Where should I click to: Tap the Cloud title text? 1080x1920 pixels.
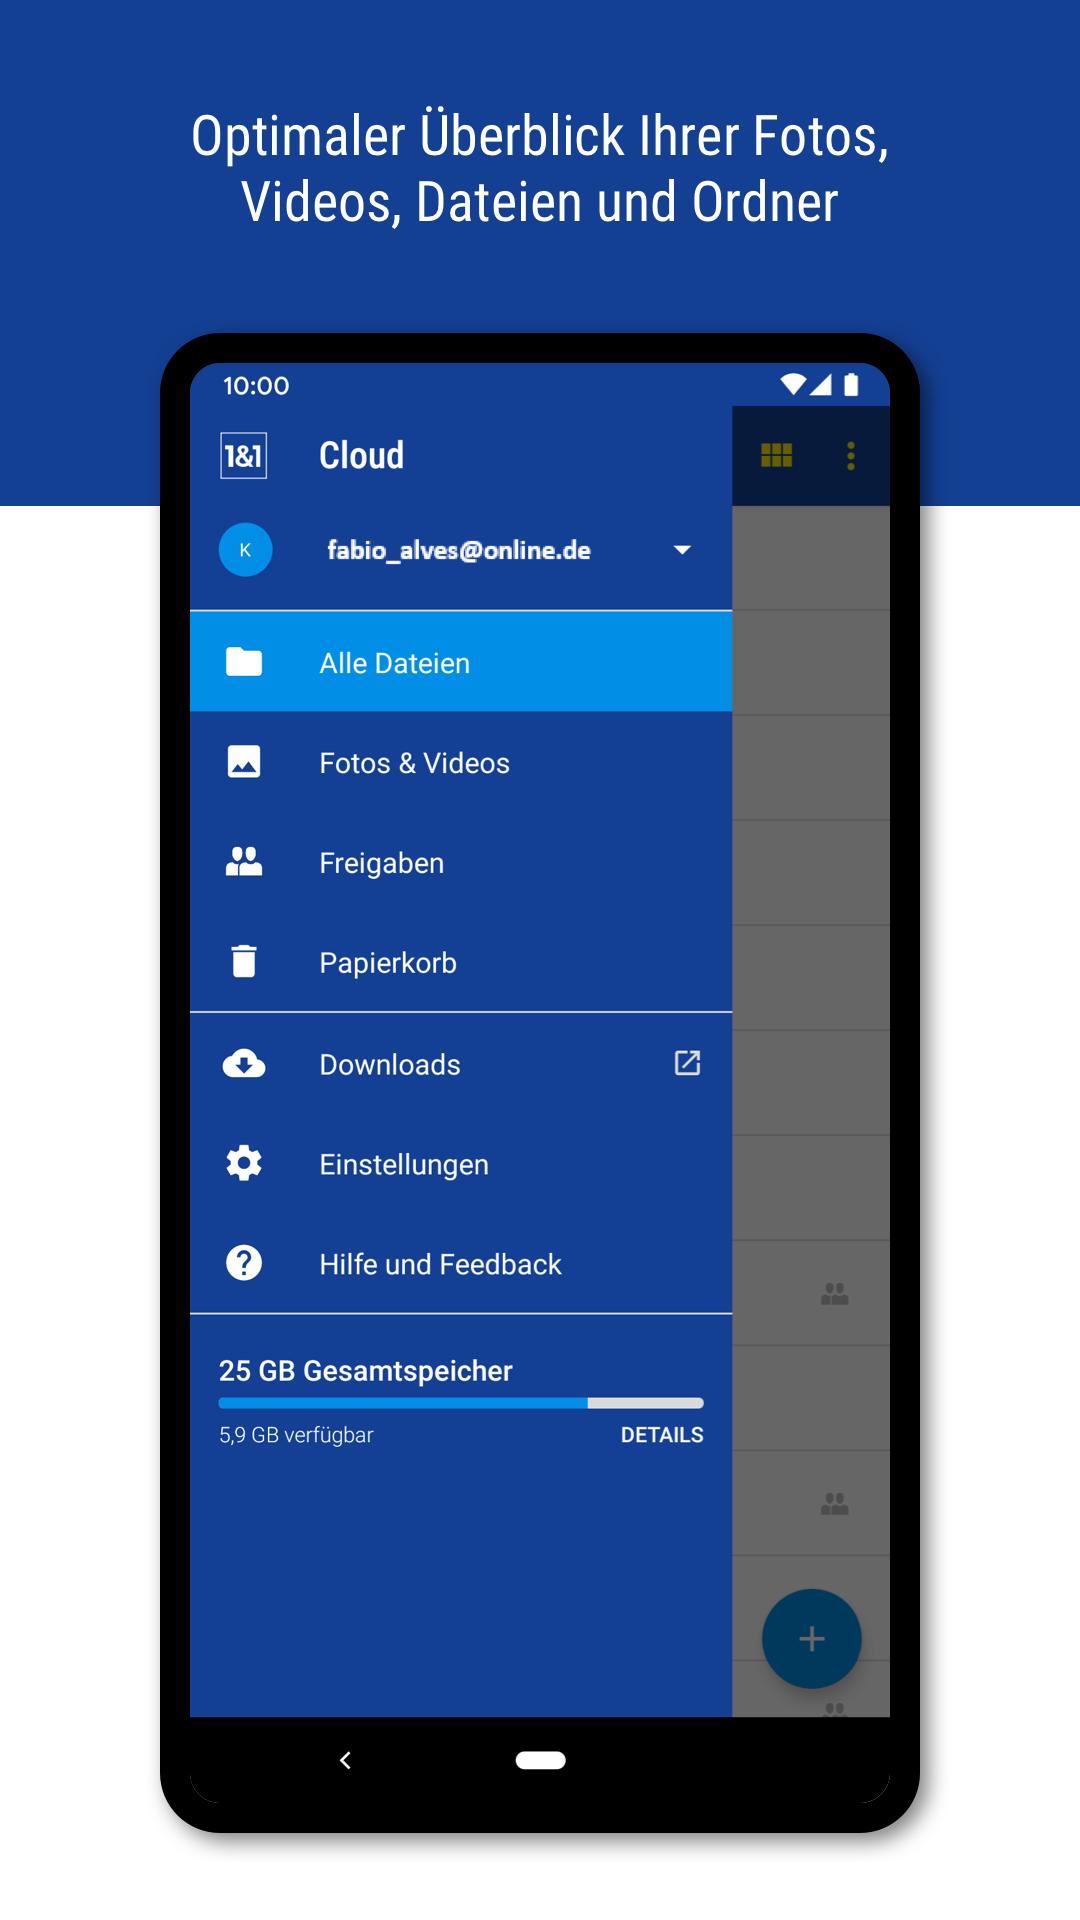(x=362, y=456)
